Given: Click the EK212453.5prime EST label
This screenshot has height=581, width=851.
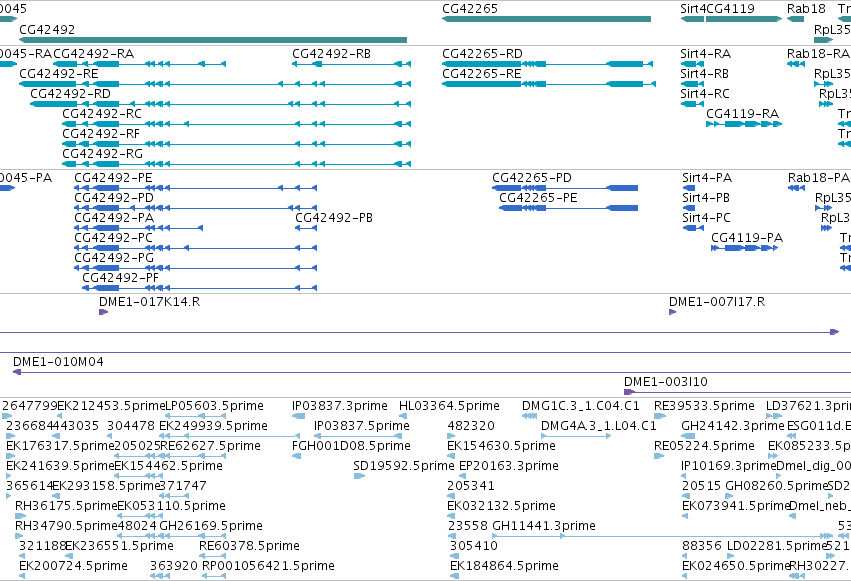Looking at the screenshot, I should (x=111, y=406).
